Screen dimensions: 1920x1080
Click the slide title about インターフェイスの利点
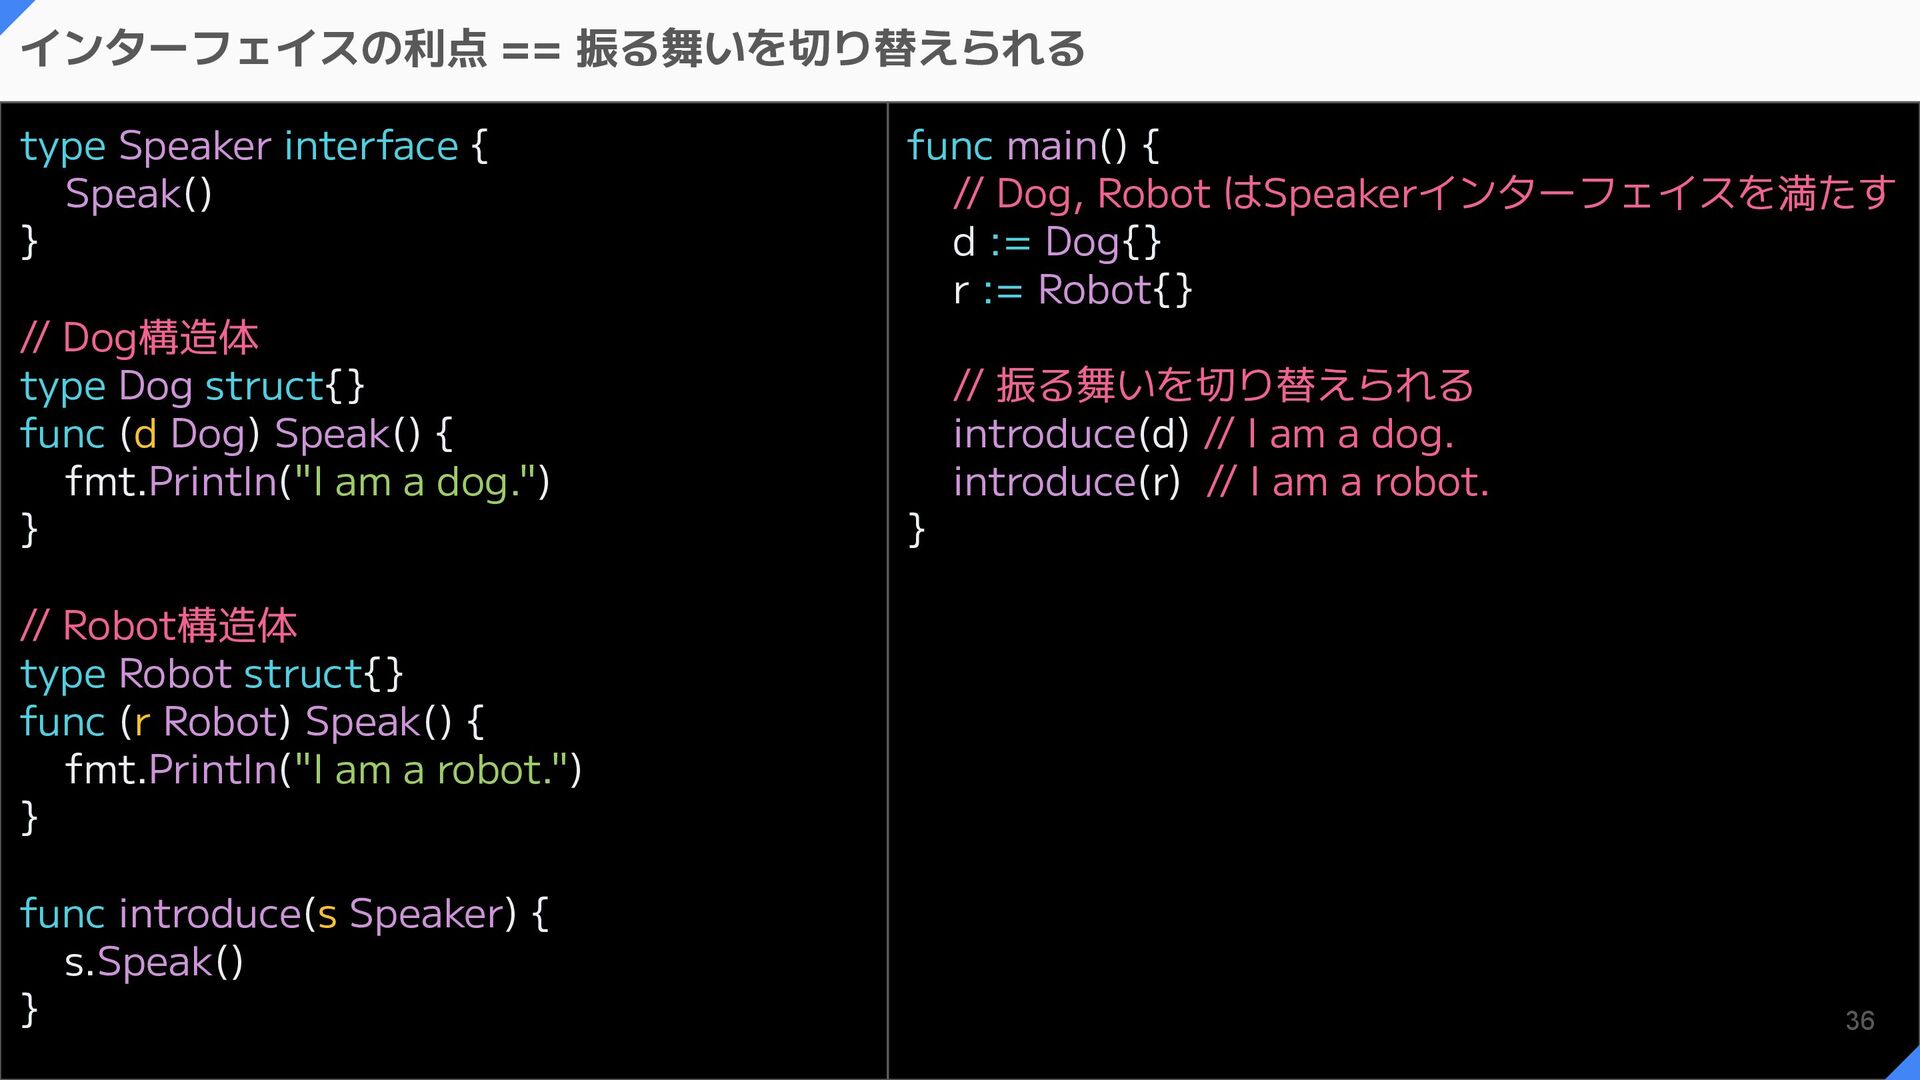tap(552, 48)
